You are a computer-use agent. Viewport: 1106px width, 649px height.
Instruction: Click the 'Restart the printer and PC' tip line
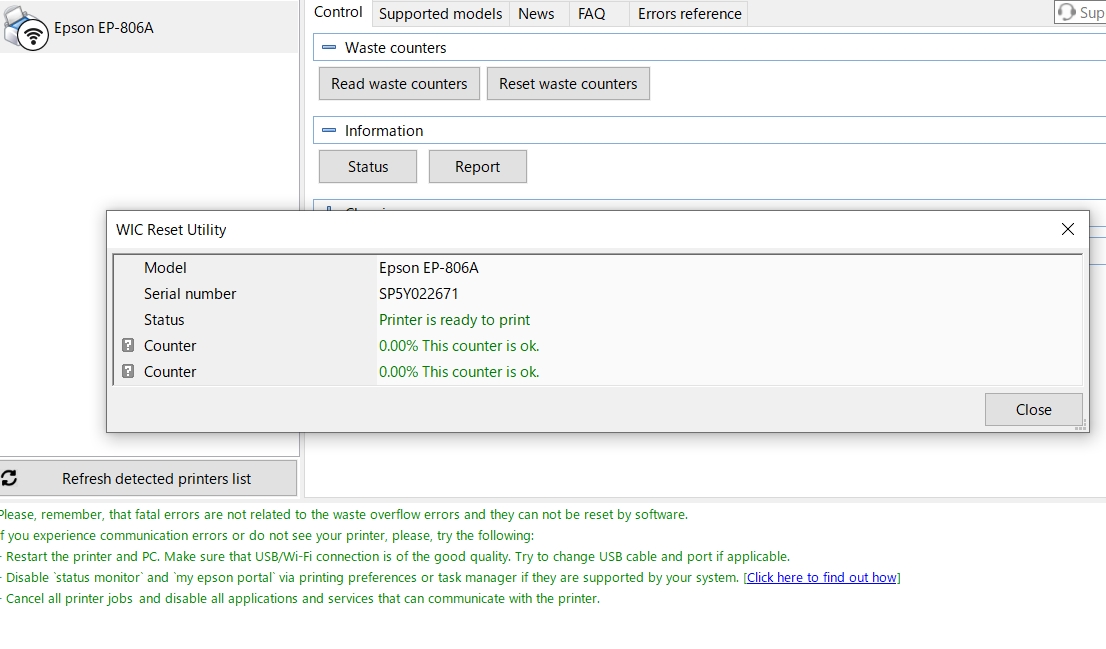tap(395, 557)
